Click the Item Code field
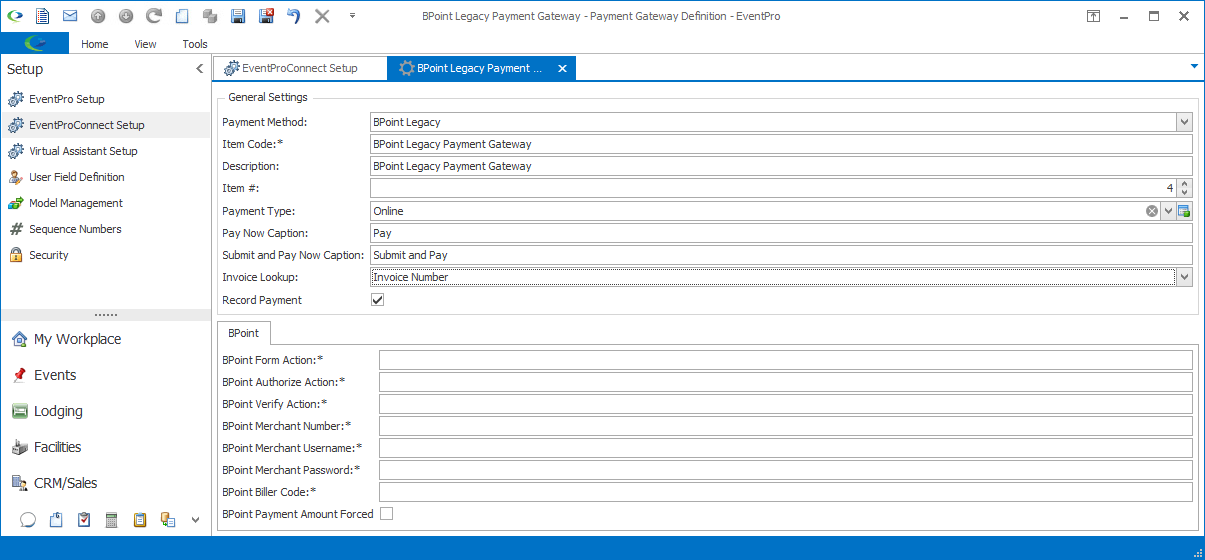The height and width of the screenshot is (560, 1205). coord(781,144)
